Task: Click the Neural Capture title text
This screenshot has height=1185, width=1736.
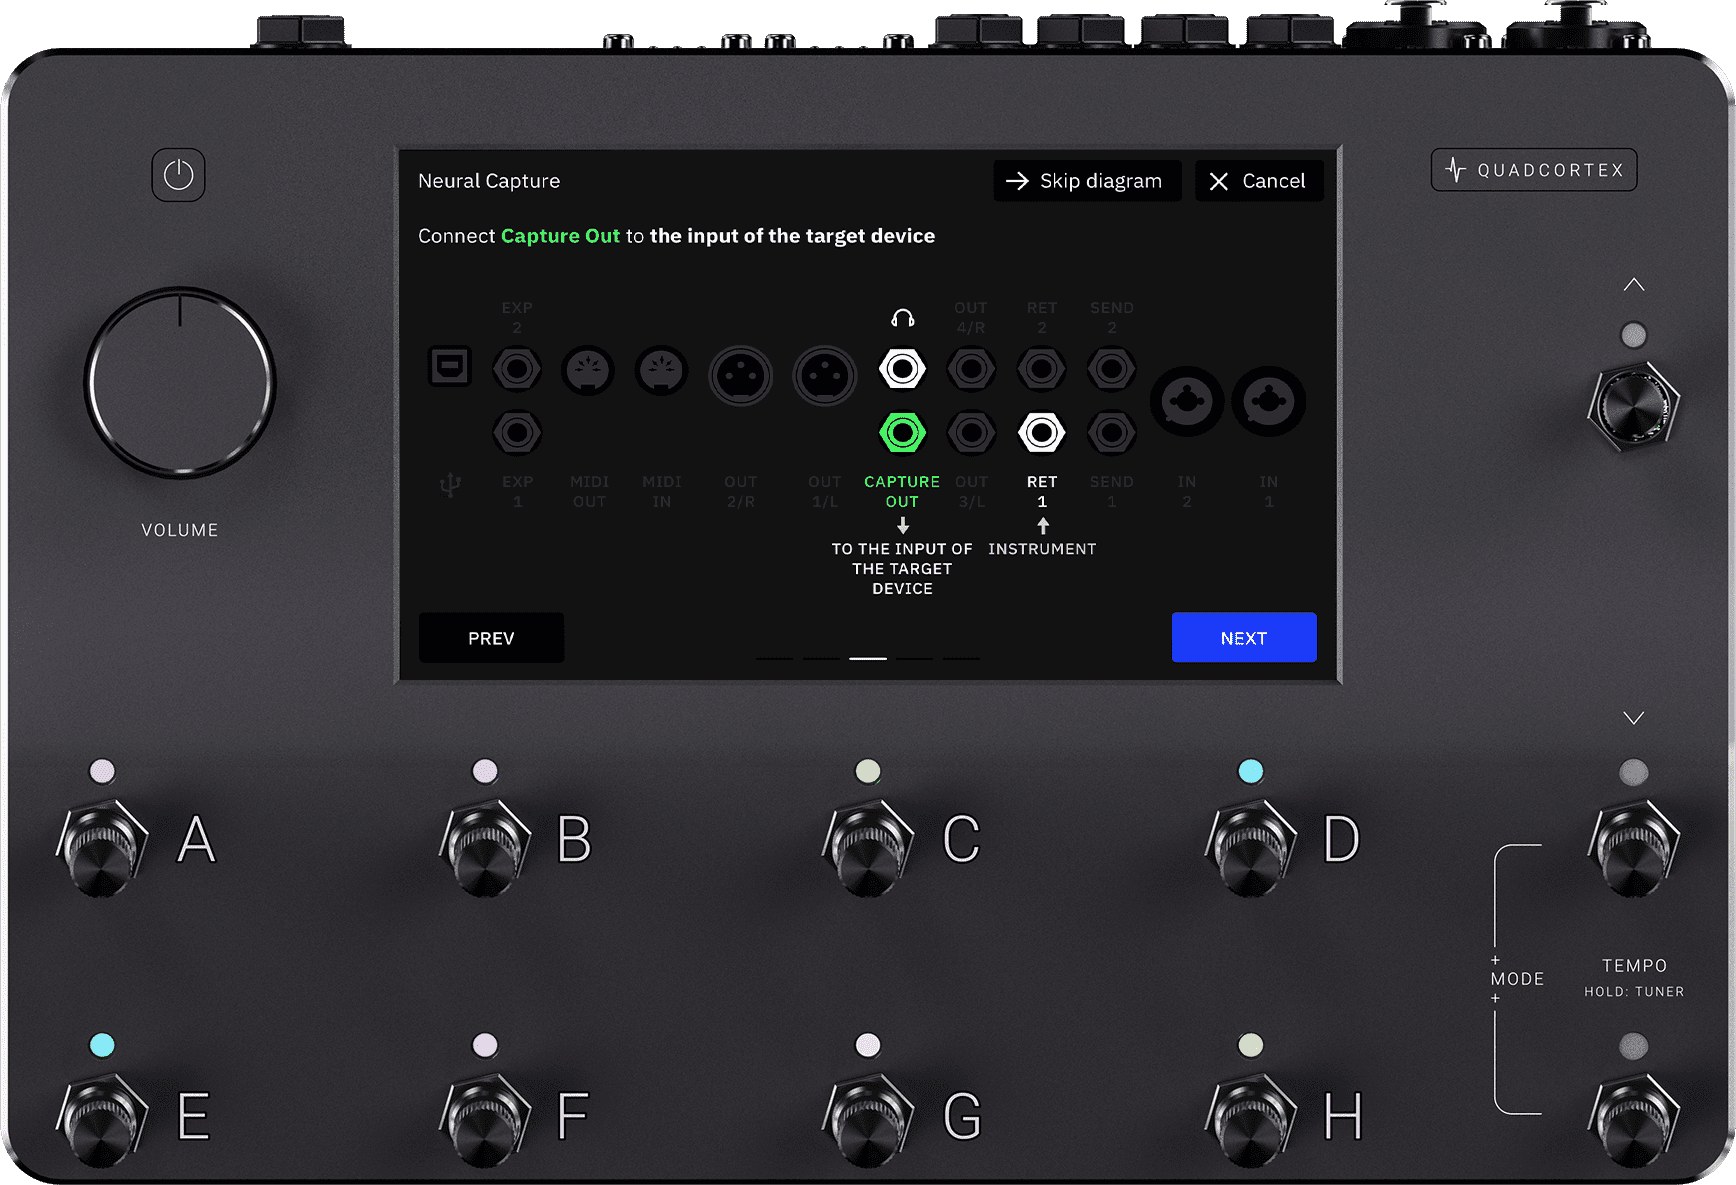Action: (489, 181)
